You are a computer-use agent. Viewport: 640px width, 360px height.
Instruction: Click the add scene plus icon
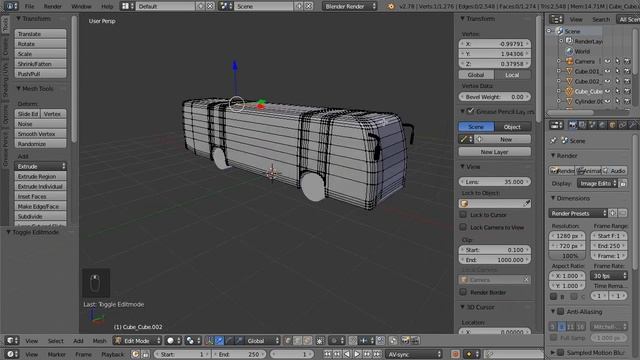299,6
